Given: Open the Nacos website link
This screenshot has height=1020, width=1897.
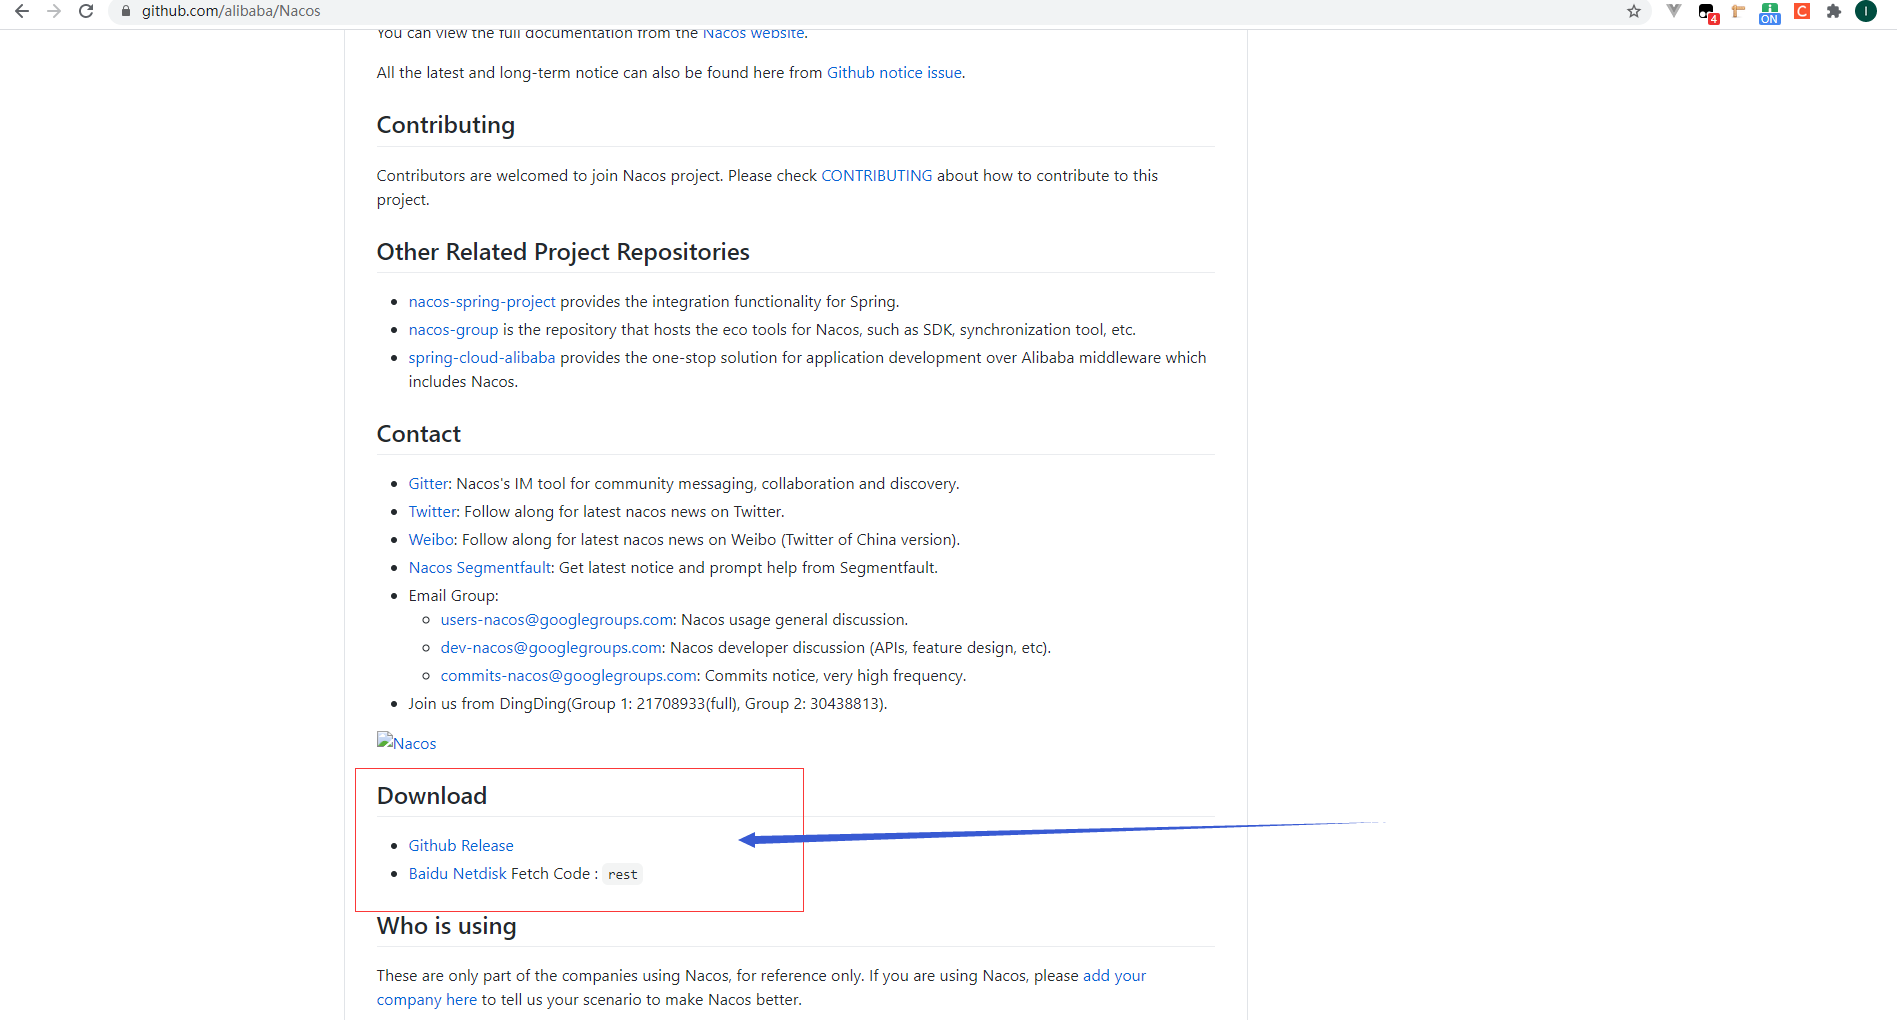Looking at the screenshot, I should pos(753,34).
